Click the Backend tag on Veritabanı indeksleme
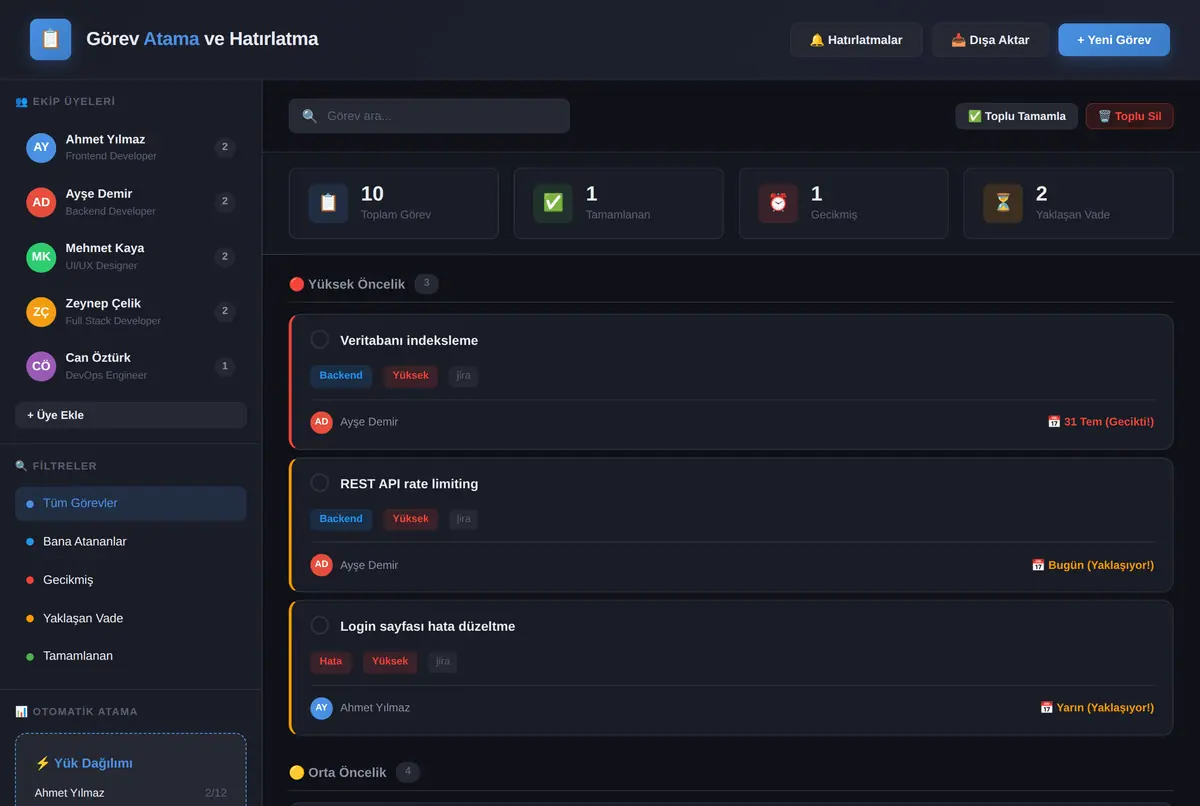This screenshot has height=806, width=1200. coord(341,376)
